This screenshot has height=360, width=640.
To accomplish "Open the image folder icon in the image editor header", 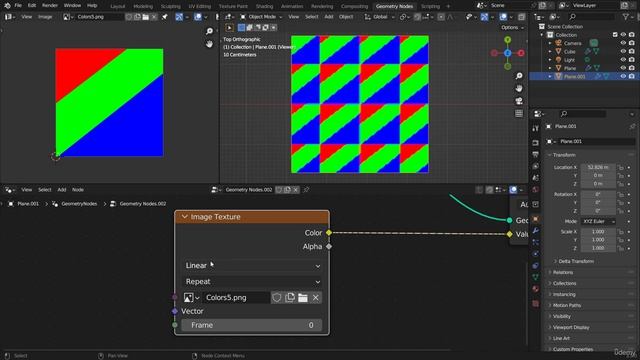I will pos(145,17).
